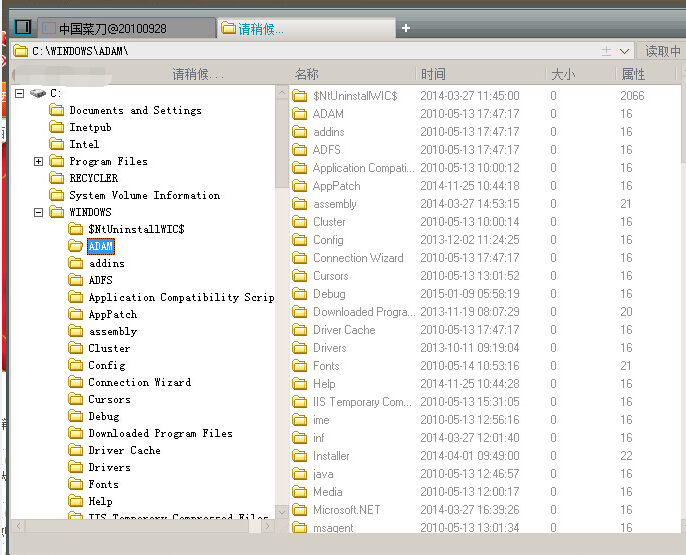The image size is (686, 555).
Task: Select the Inetpub folder in tree
Action: pos(90,127)
